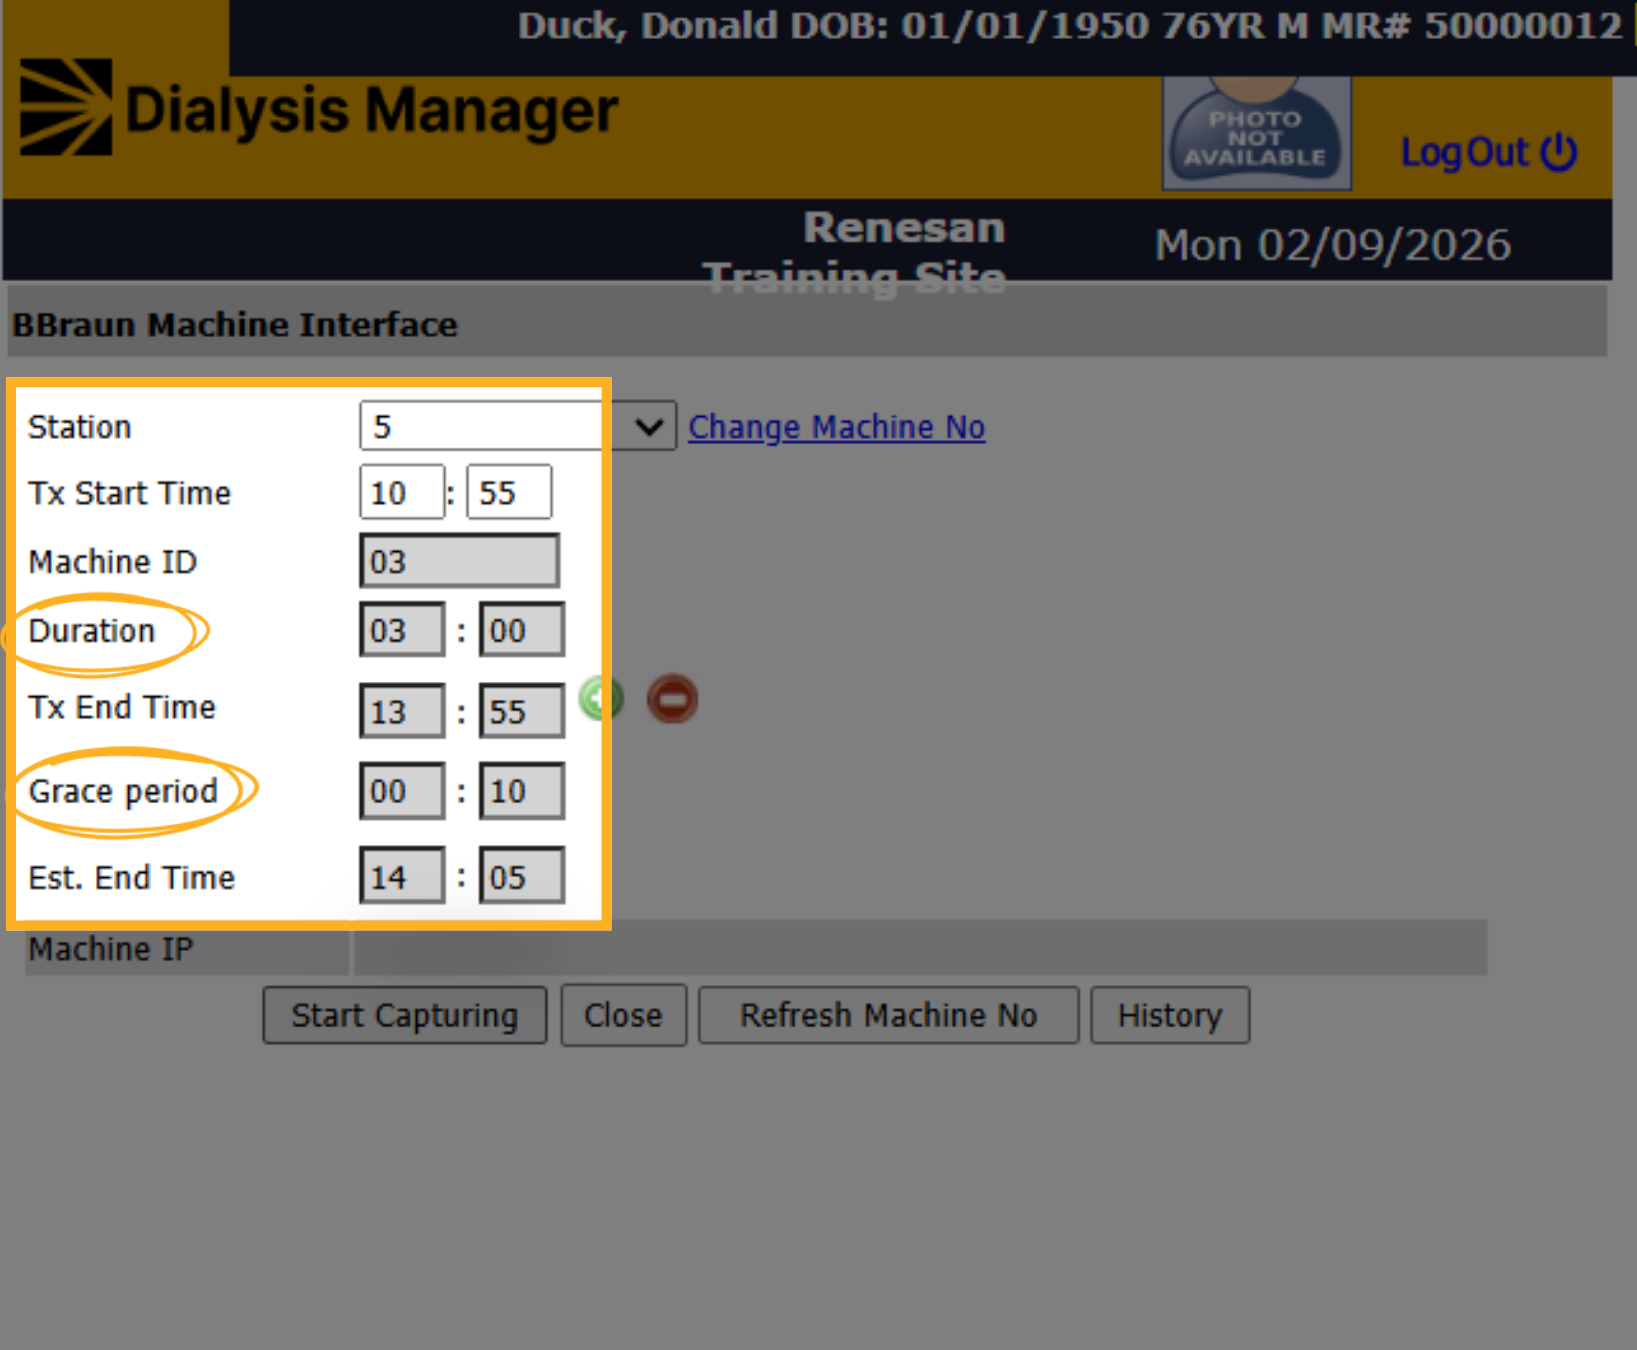
Task: Click the red minus remove icon
Action: point(672,698)
